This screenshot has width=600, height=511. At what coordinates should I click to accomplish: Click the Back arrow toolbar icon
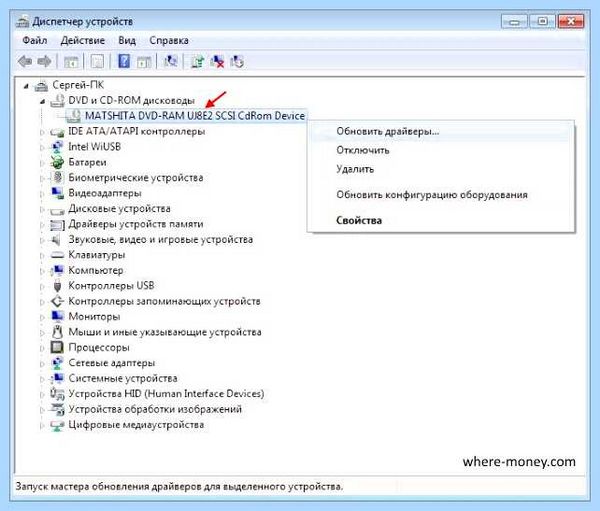pyautogui.click(x=25, y=61)
